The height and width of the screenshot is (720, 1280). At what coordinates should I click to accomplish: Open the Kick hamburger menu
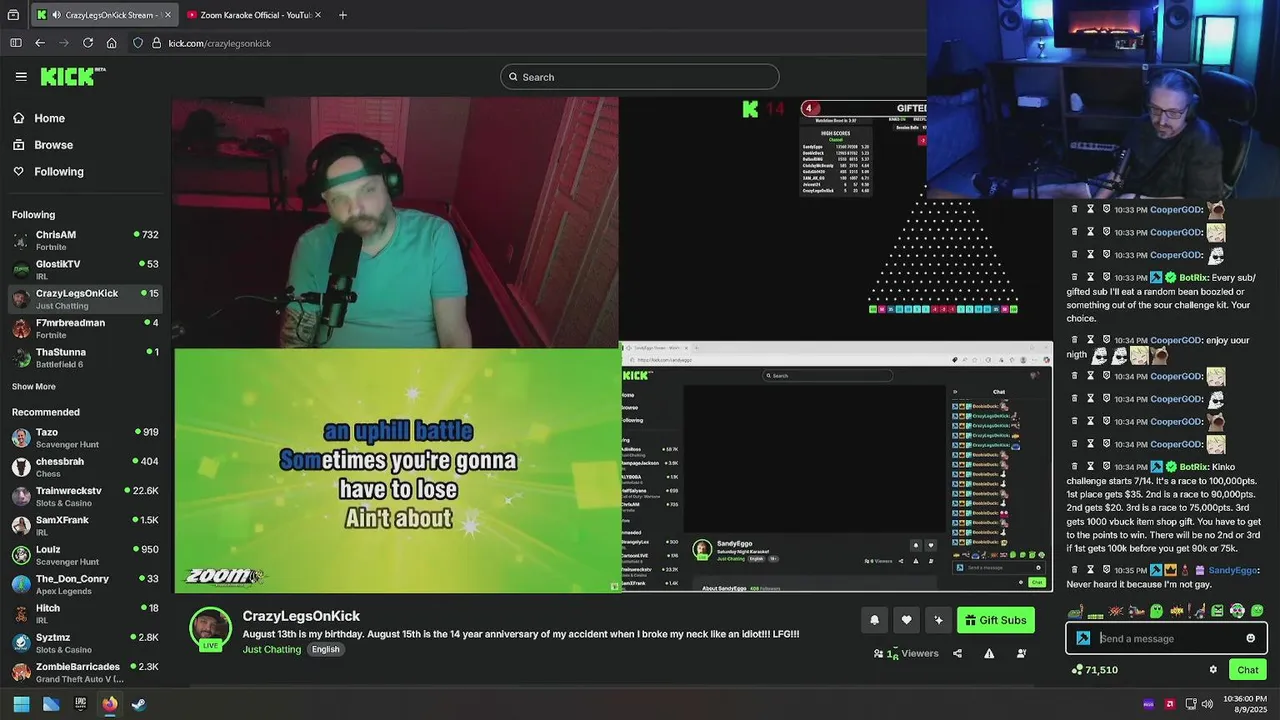click(21, 76)
